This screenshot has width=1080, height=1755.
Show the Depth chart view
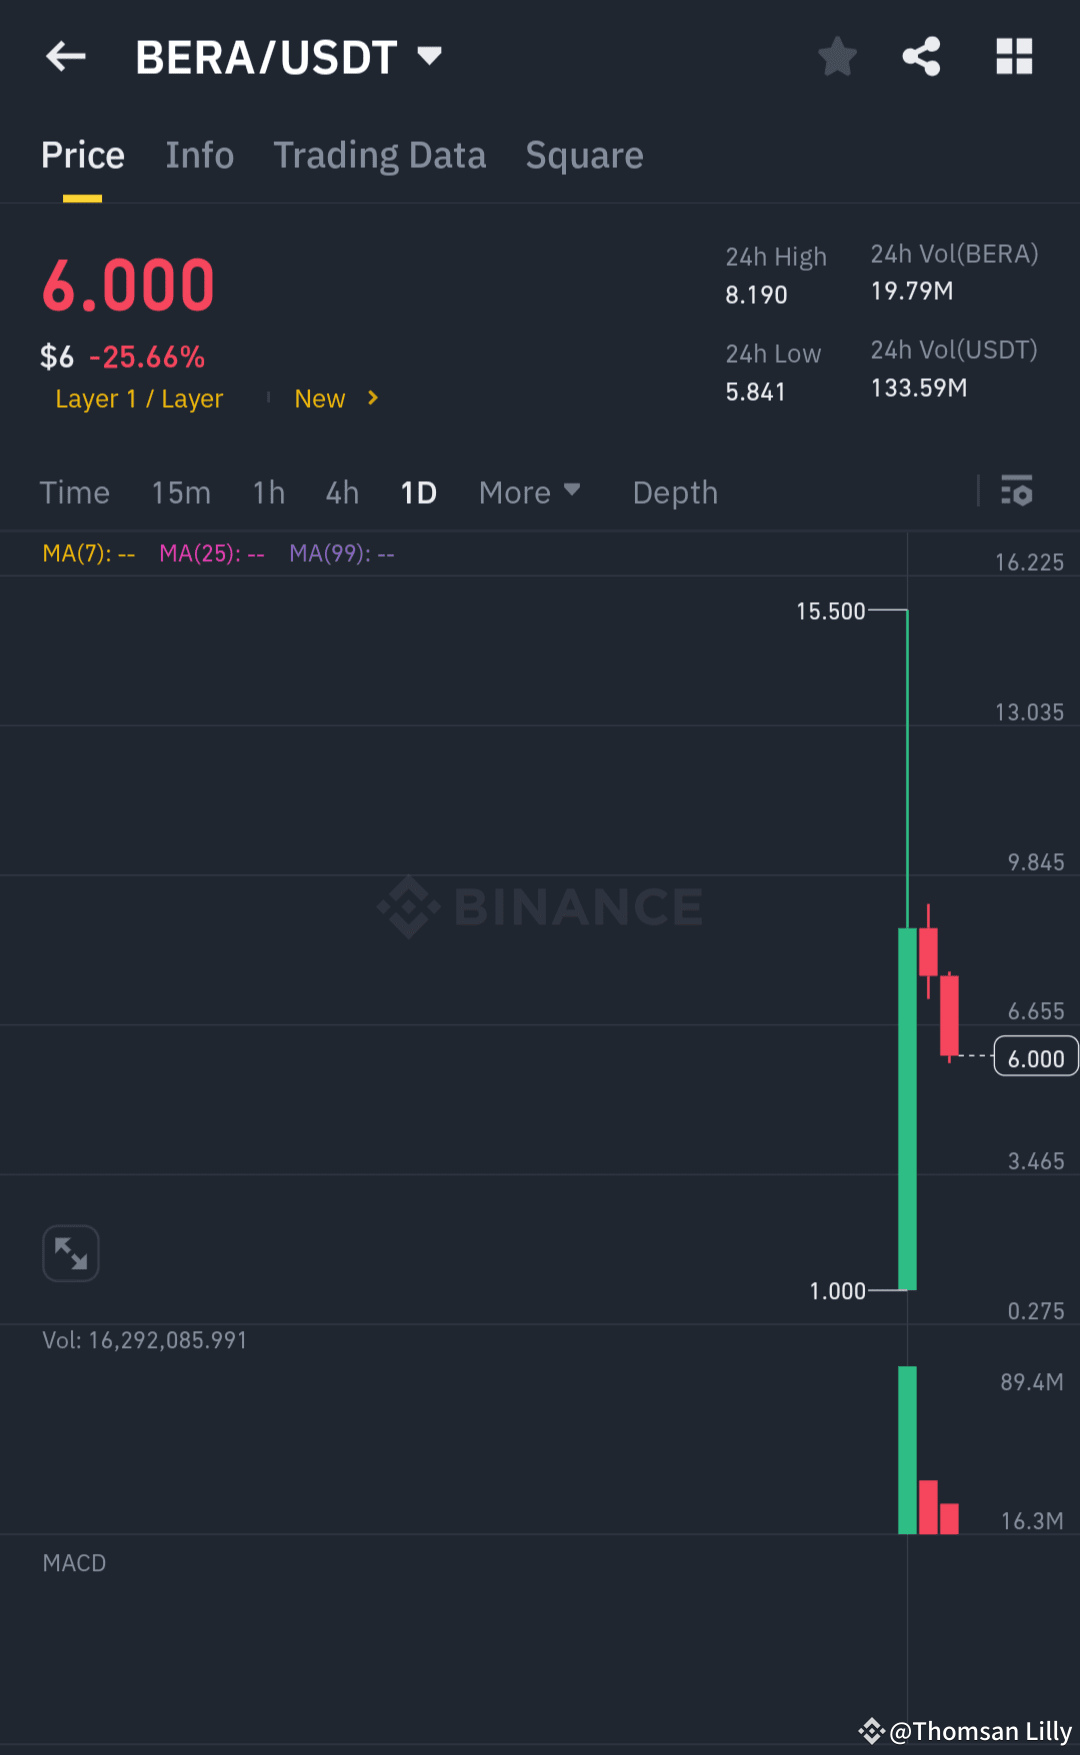[675, 492]
